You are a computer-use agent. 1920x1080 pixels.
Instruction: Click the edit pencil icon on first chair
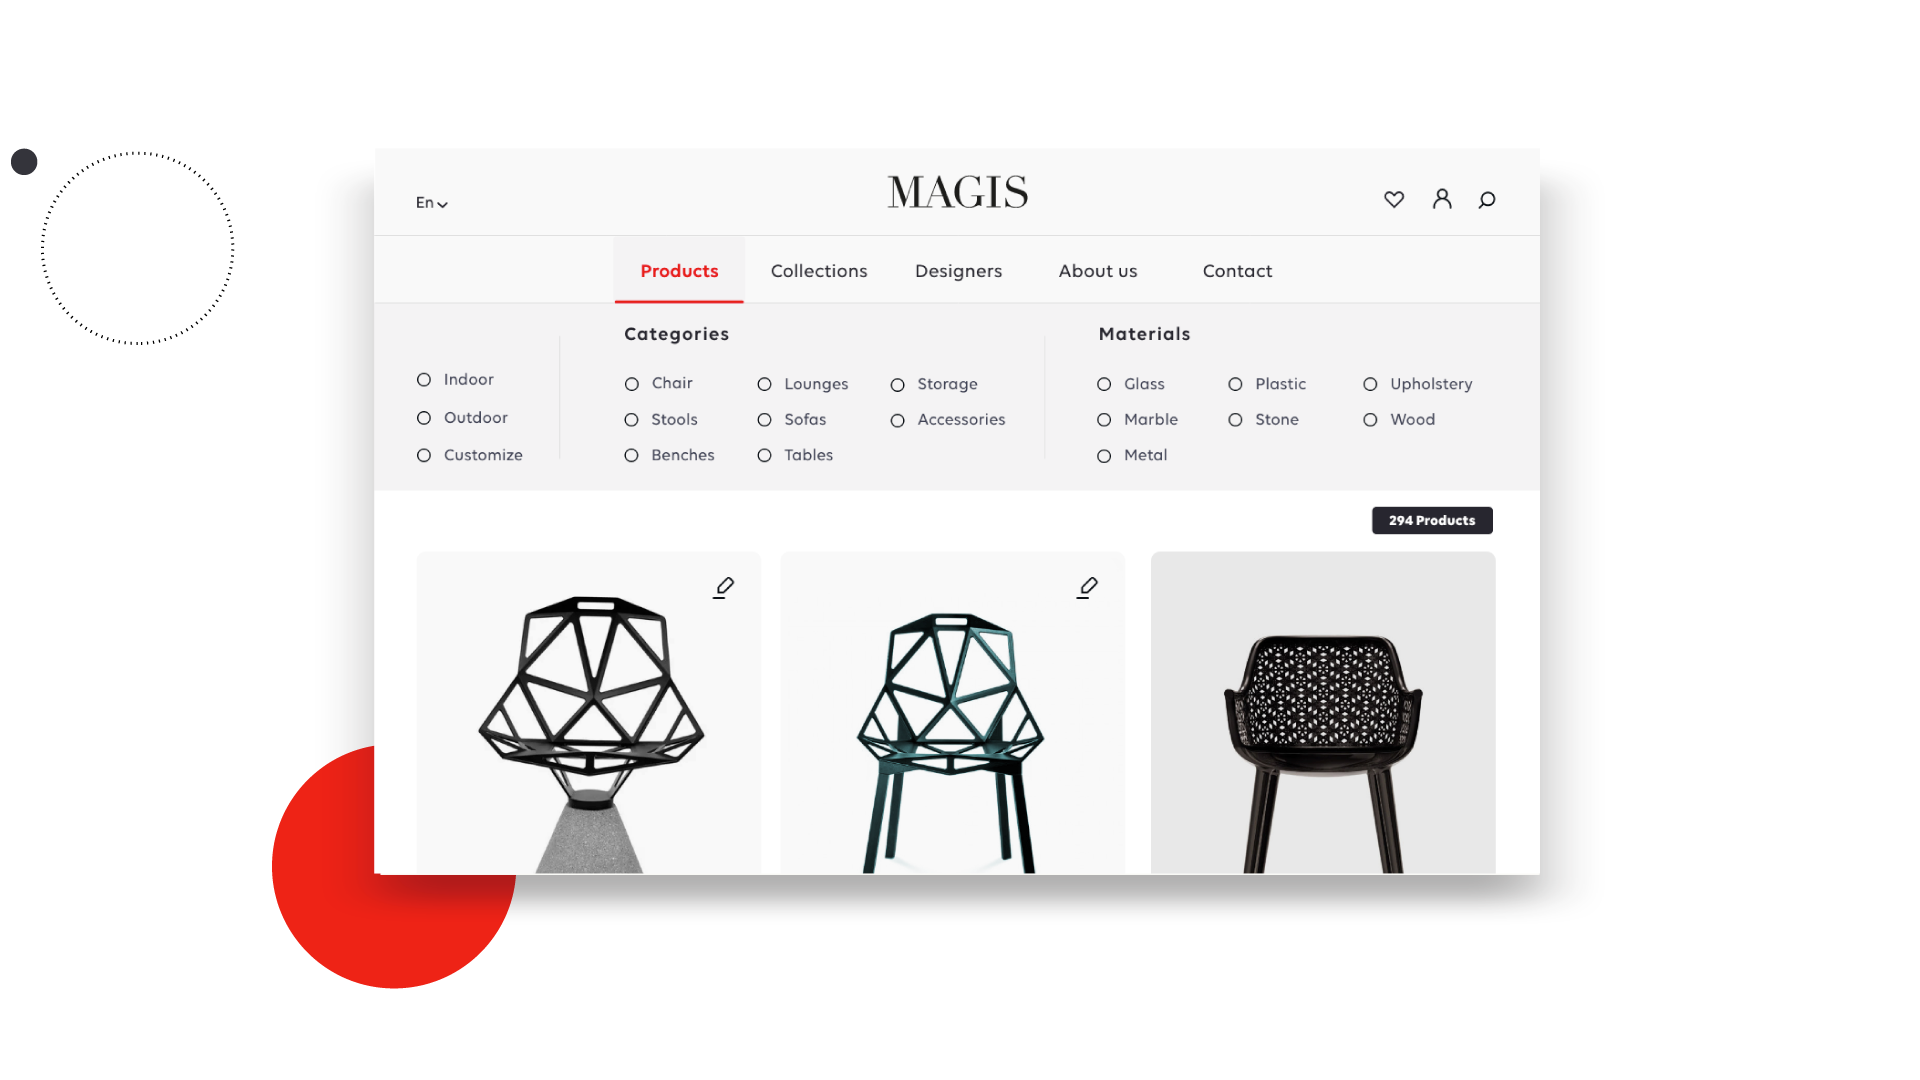[723, 587]
